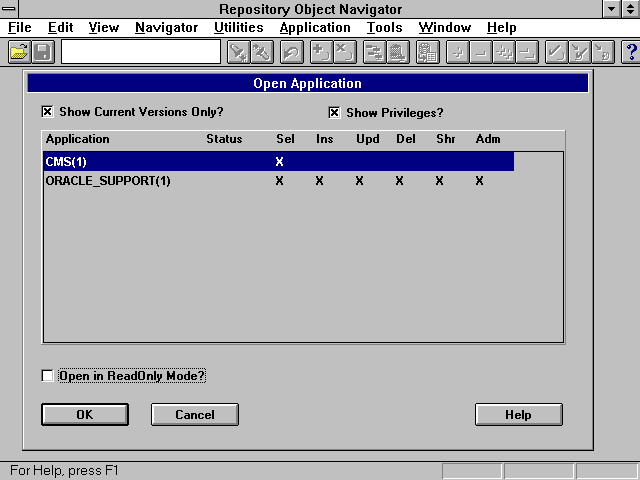Image resolution: width=640 pixels, height=480 pixels.
Task: Click the question mark help icon
Action: coord(630,52)
